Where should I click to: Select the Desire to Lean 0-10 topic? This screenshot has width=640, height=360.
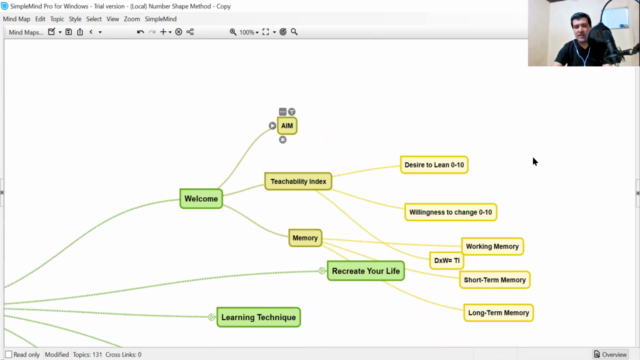coord(434,165)
